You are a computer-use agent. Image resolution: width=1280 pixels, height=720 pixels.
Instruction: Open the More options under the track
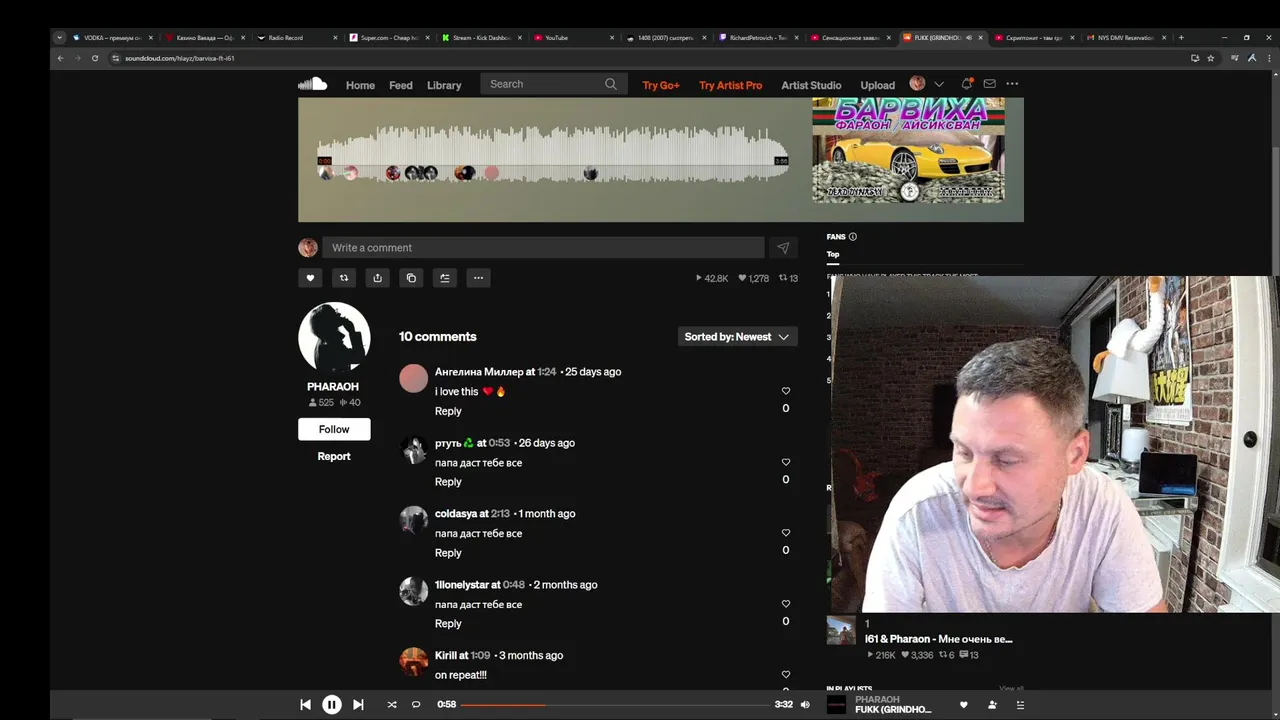click(x=478, y=278)
